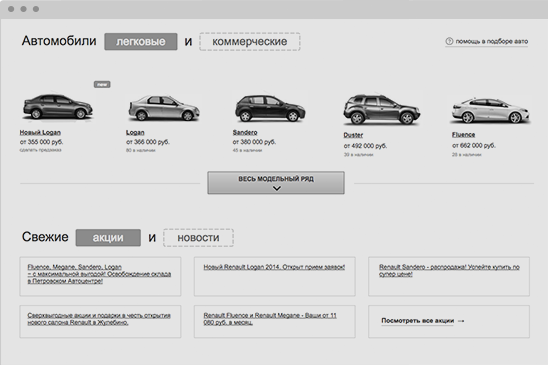The height and width of the screenshot is (365, 548).
Task: Select the акции tab
Action: point(108,238)
